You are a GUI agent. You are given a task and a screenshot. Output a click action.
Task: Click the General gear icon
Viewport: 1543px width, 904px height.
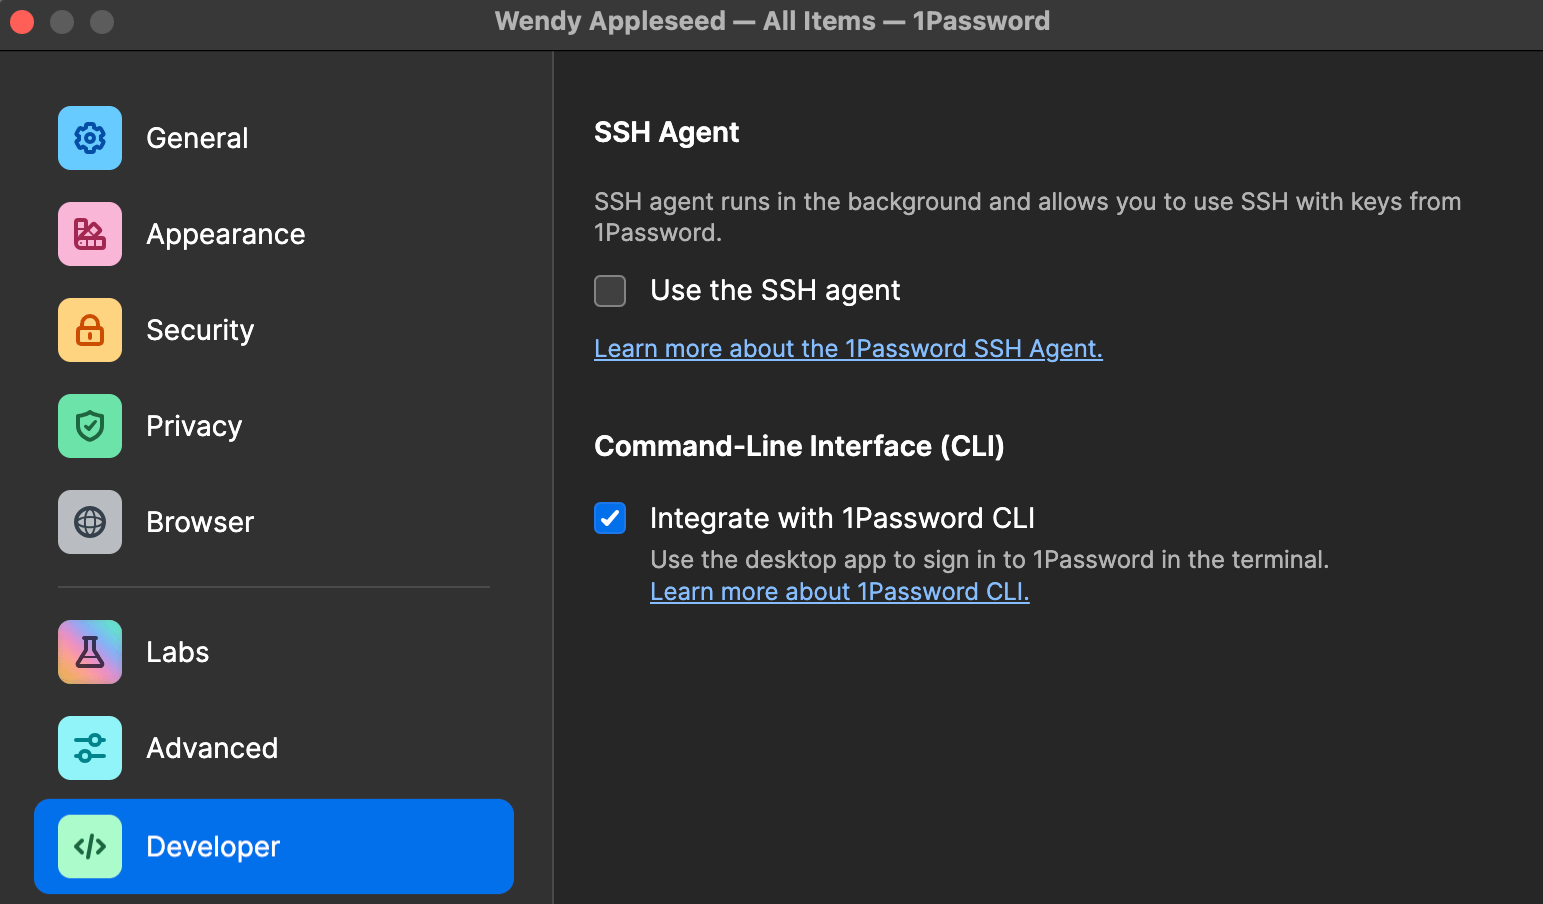click(x=89, y=138)
